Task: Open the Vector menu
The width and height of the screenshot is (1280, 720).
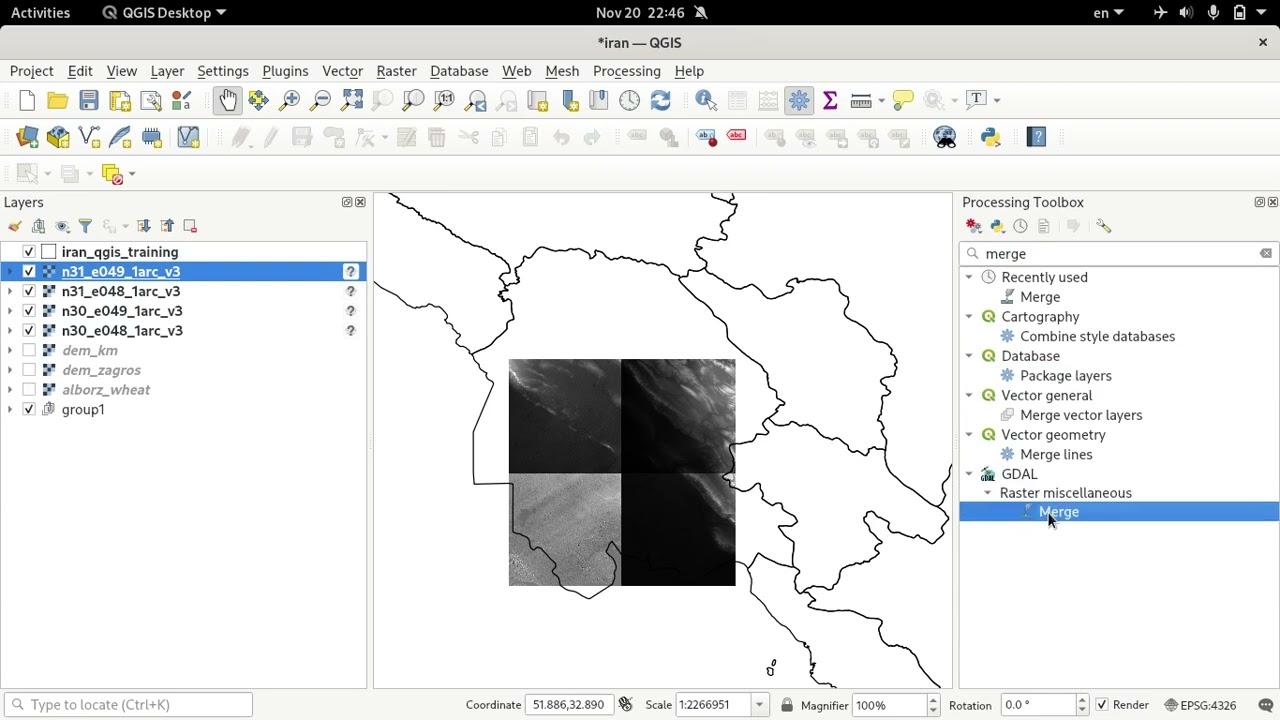Action: 342,71
